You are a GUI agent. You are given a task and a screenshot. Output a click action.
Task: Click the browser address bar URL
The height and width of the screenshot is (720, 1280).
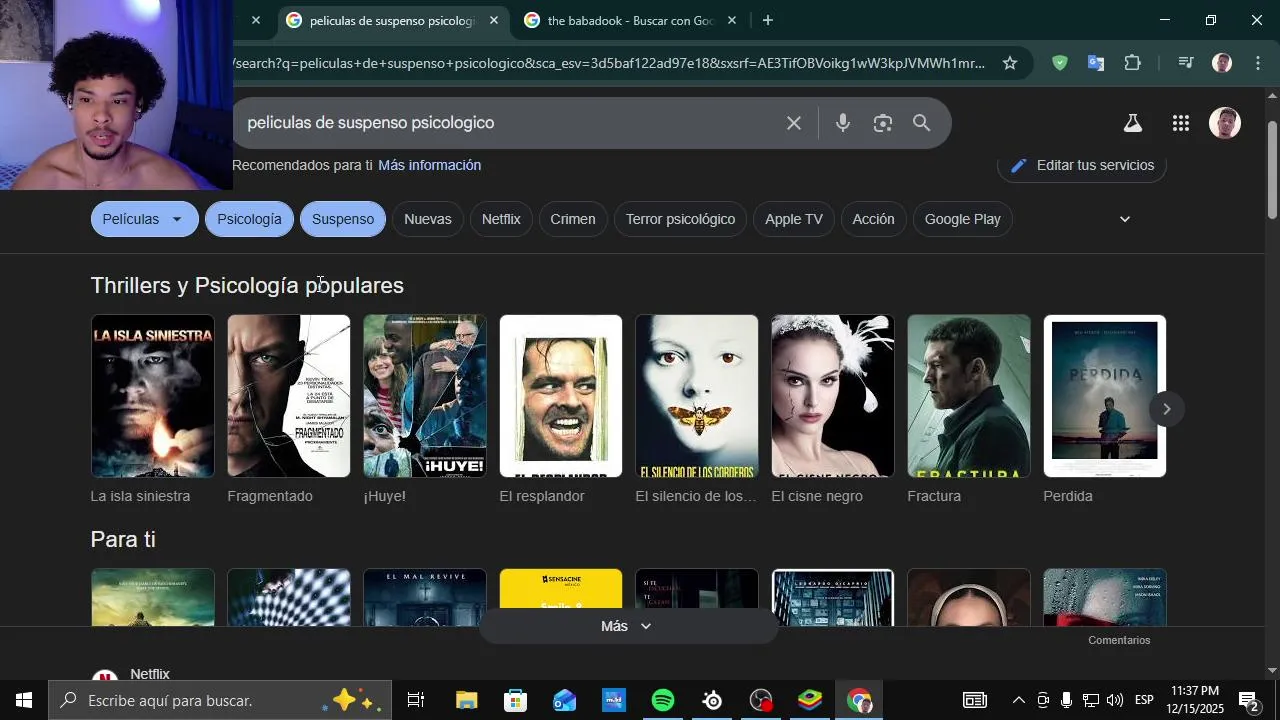609,63
